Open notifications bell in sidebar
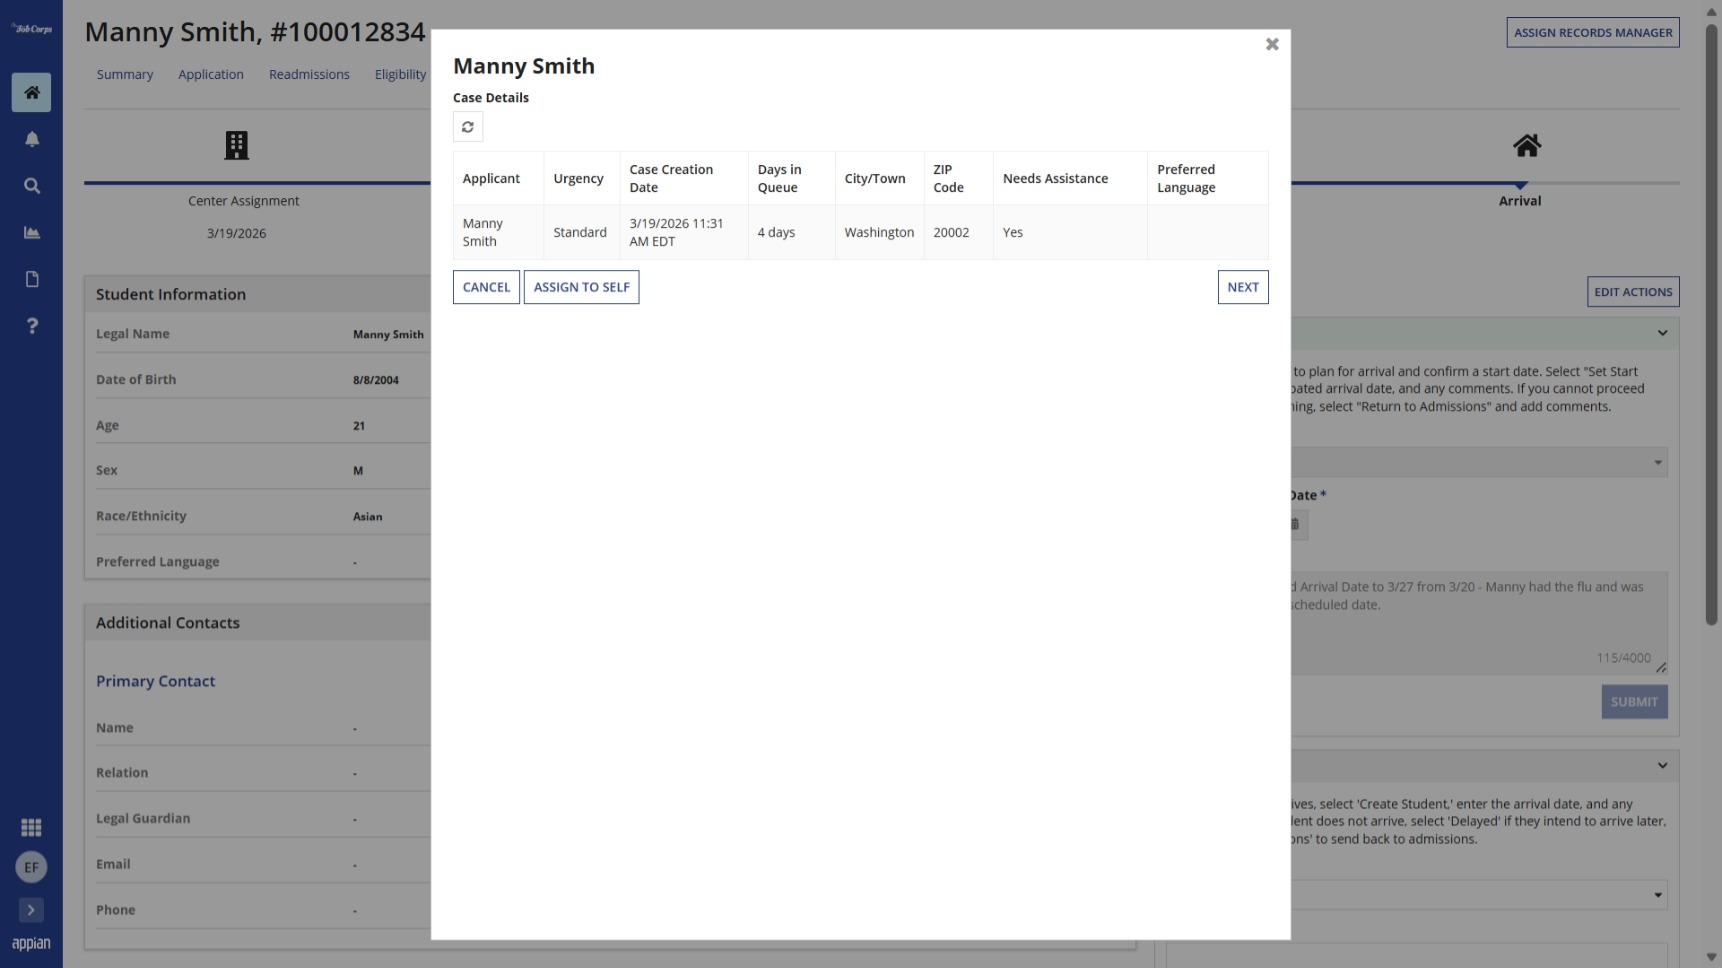1722x968 pixels. [31, 139]
